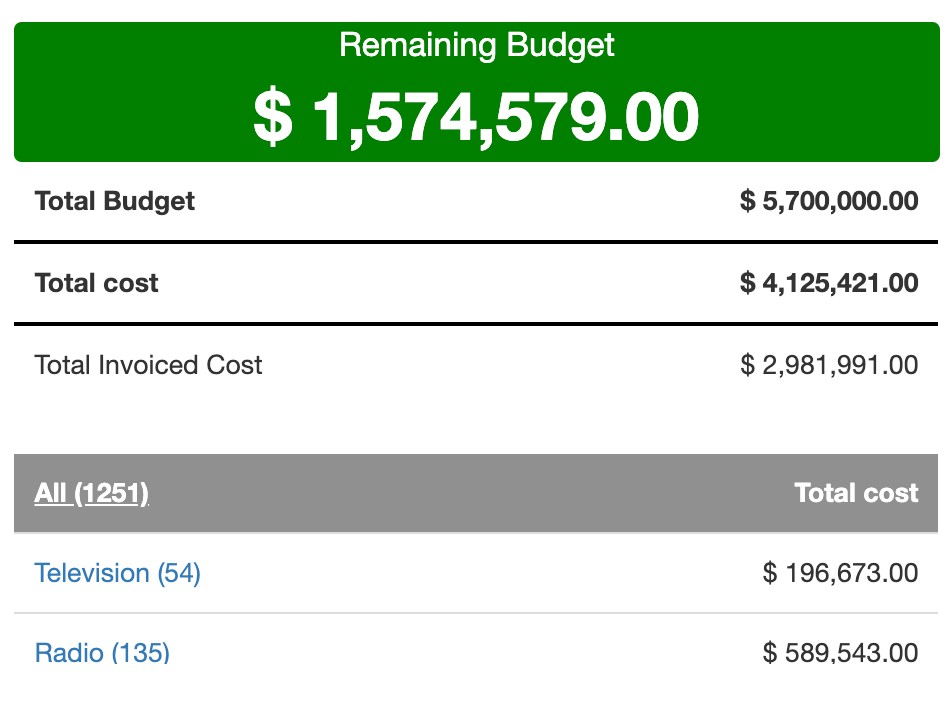Sort by the Total cost column header
Viewport: 952px width, 708px height.
pos(855,493)
